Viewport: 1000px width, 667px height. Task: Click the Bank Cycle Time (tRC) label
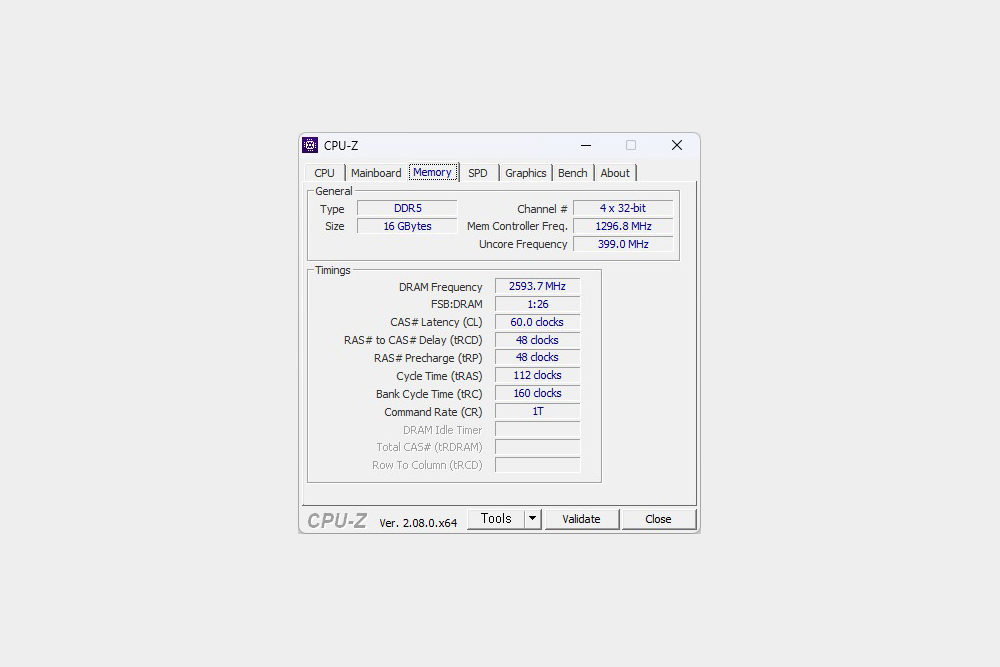(429, 394)
